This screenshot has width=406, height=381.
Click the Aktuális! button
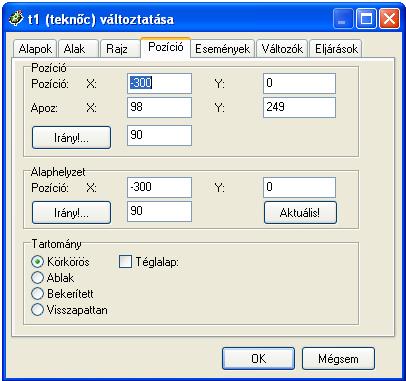pyautogui.click(x=300, y=212)
